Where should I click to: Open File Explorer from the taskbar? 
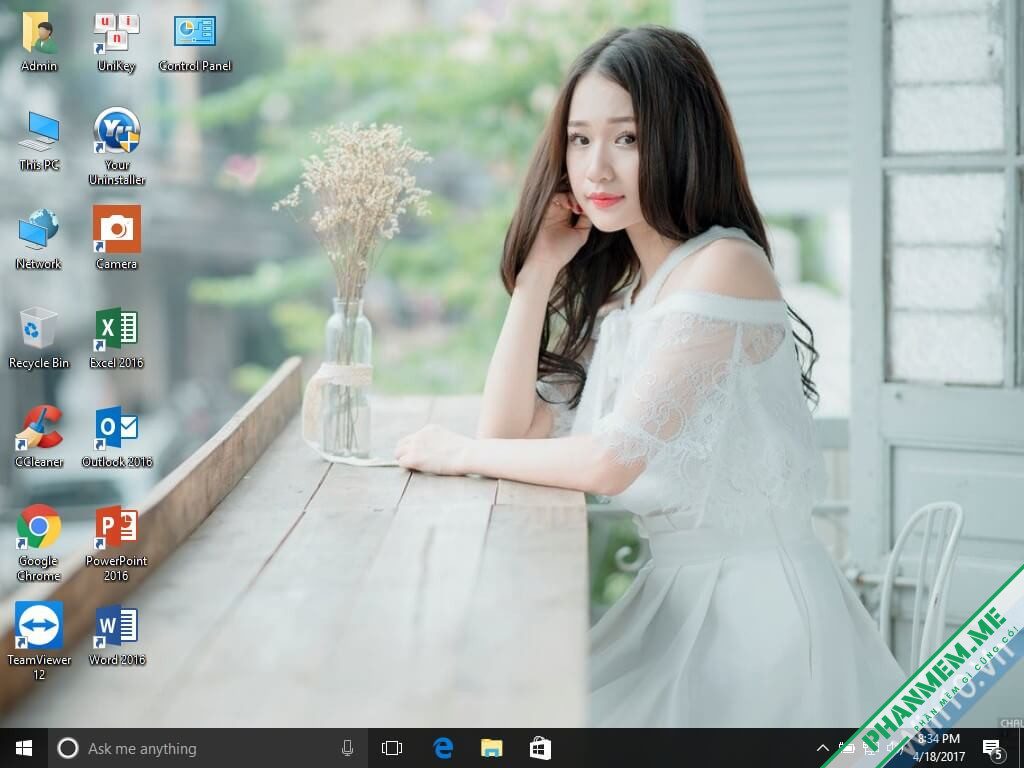coord(492,748)
